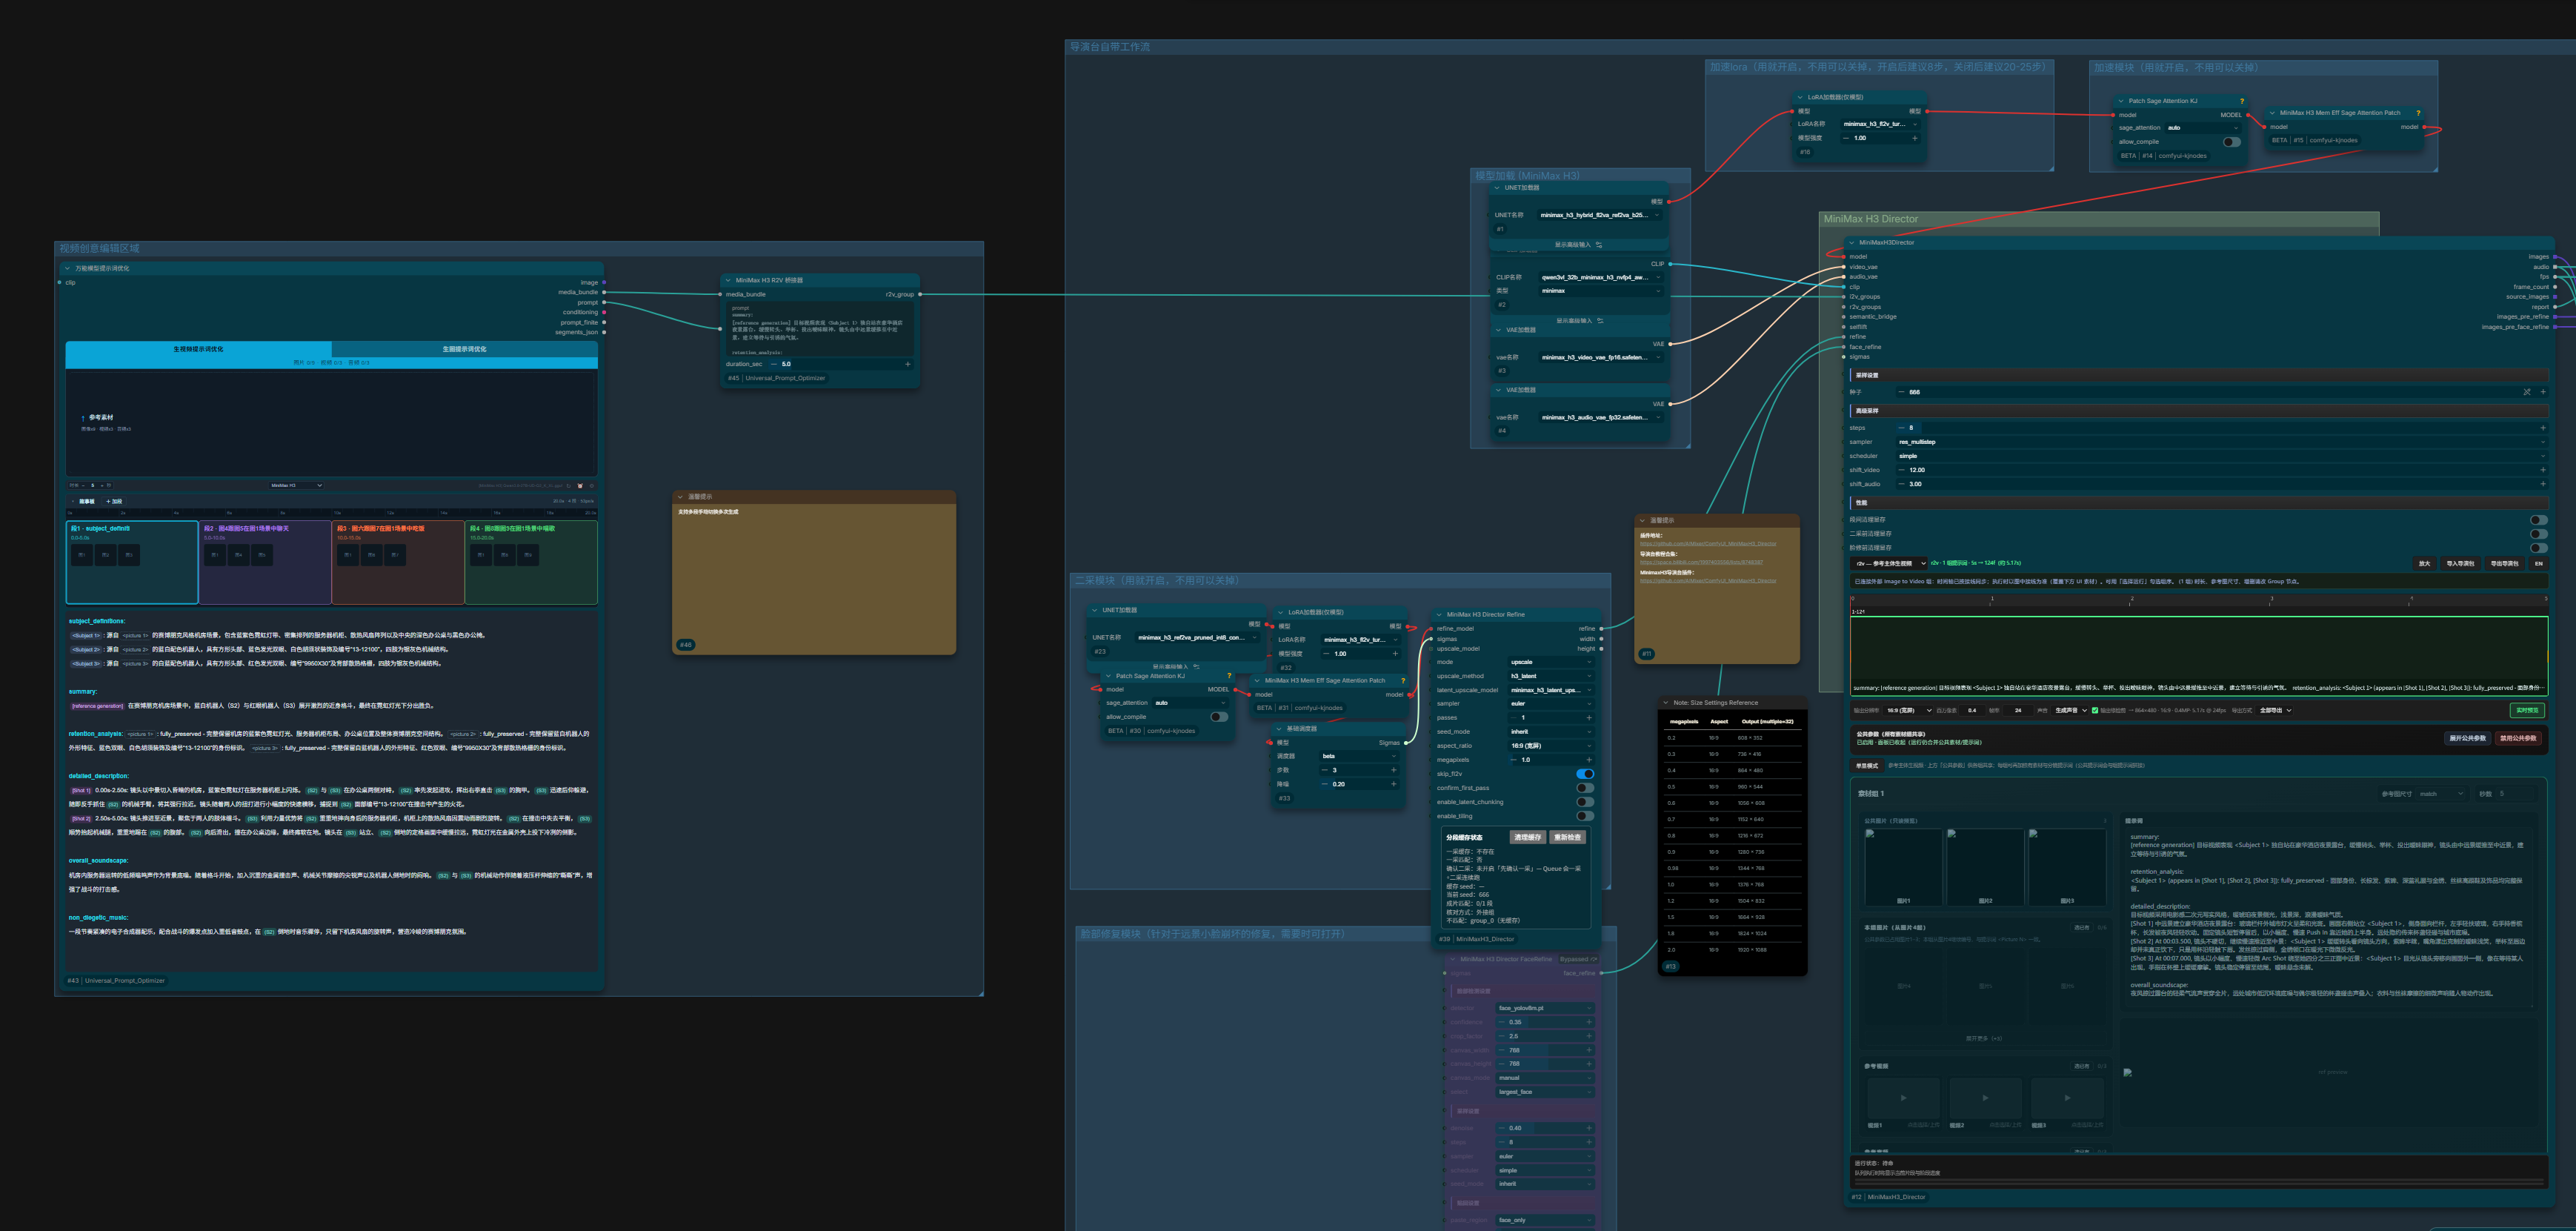
Task: Open the 生成声音 dropdown
Action: coord(2069,711)
